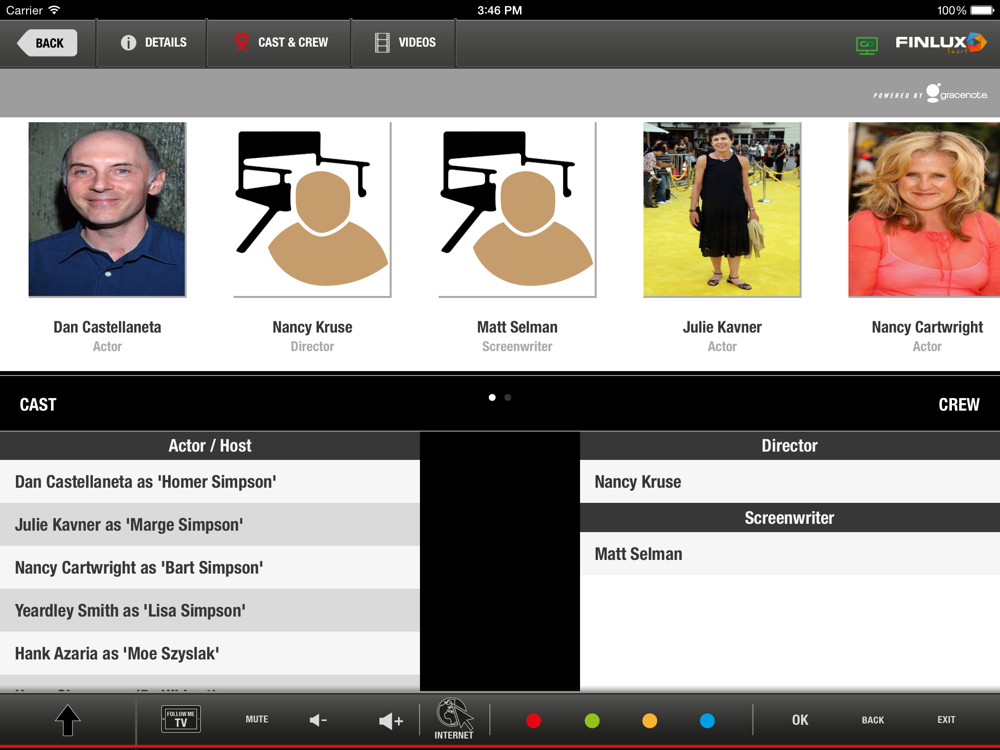
Task: Go back using the top BACK button
Action: [47, 43]
